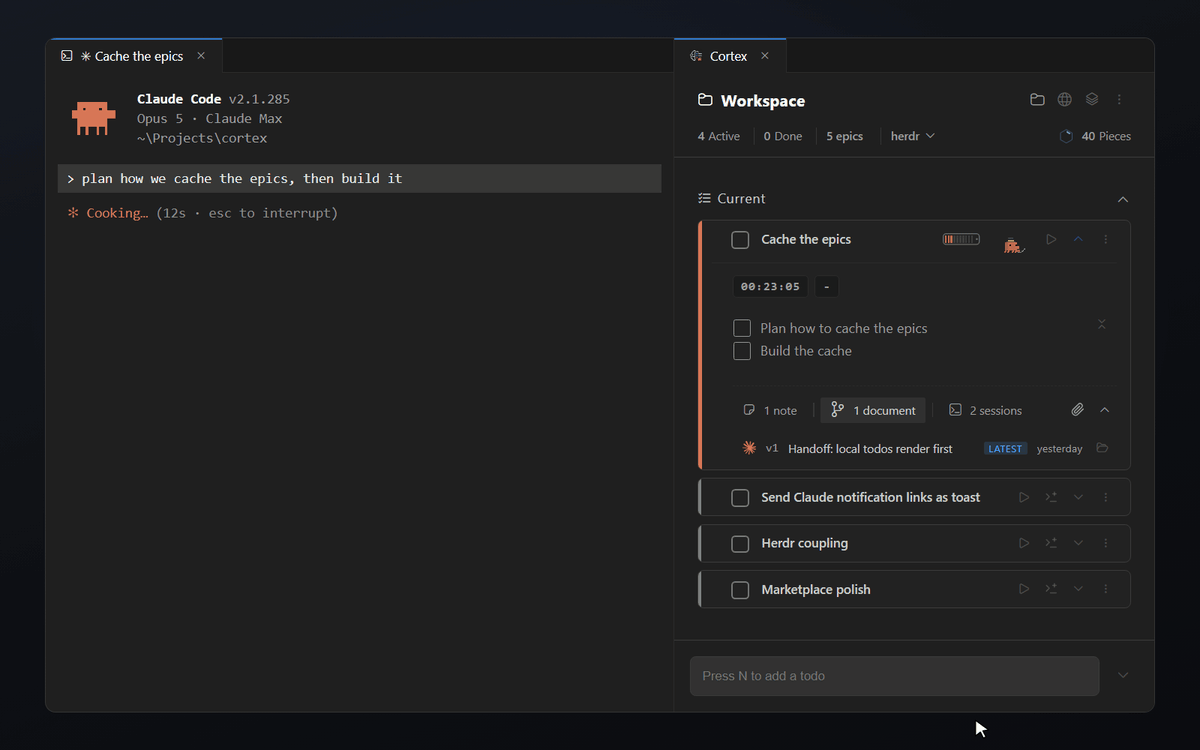Collapse the Cache the epics card
The width and height of the screenshot is (1200, 750).
click(x=1078, y=240)
